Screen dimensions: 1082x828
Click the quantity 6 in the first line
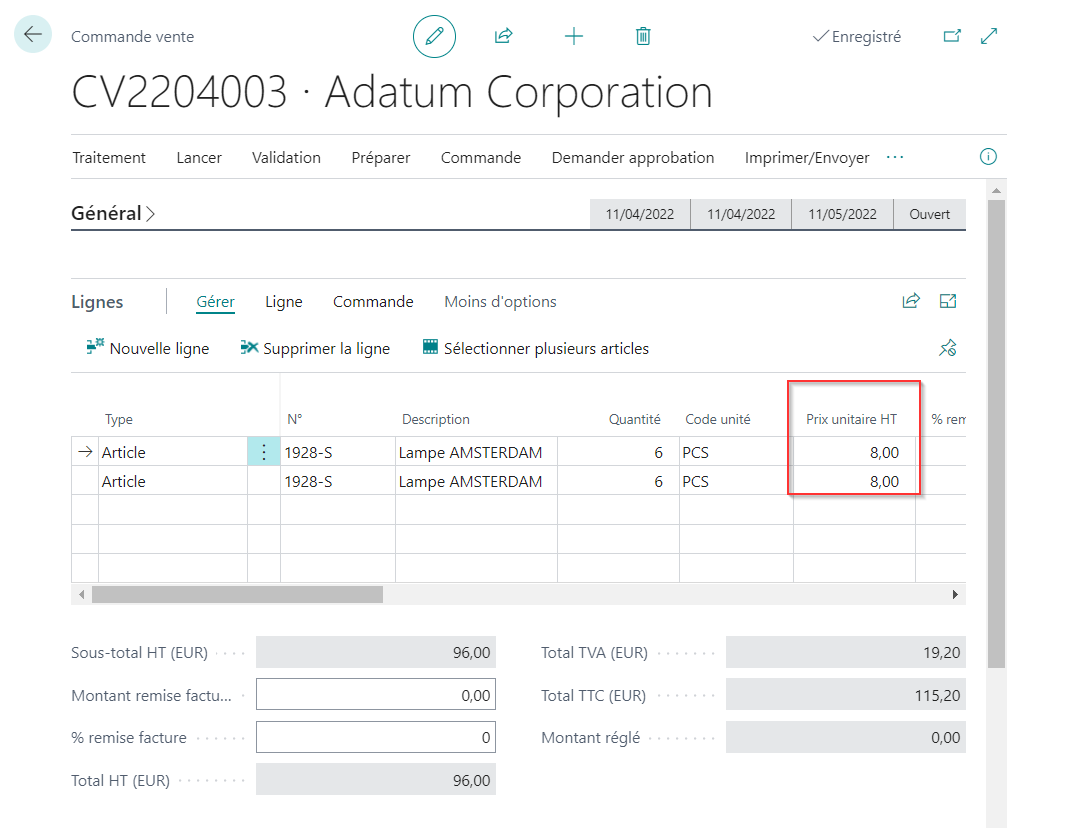[618, 452]
